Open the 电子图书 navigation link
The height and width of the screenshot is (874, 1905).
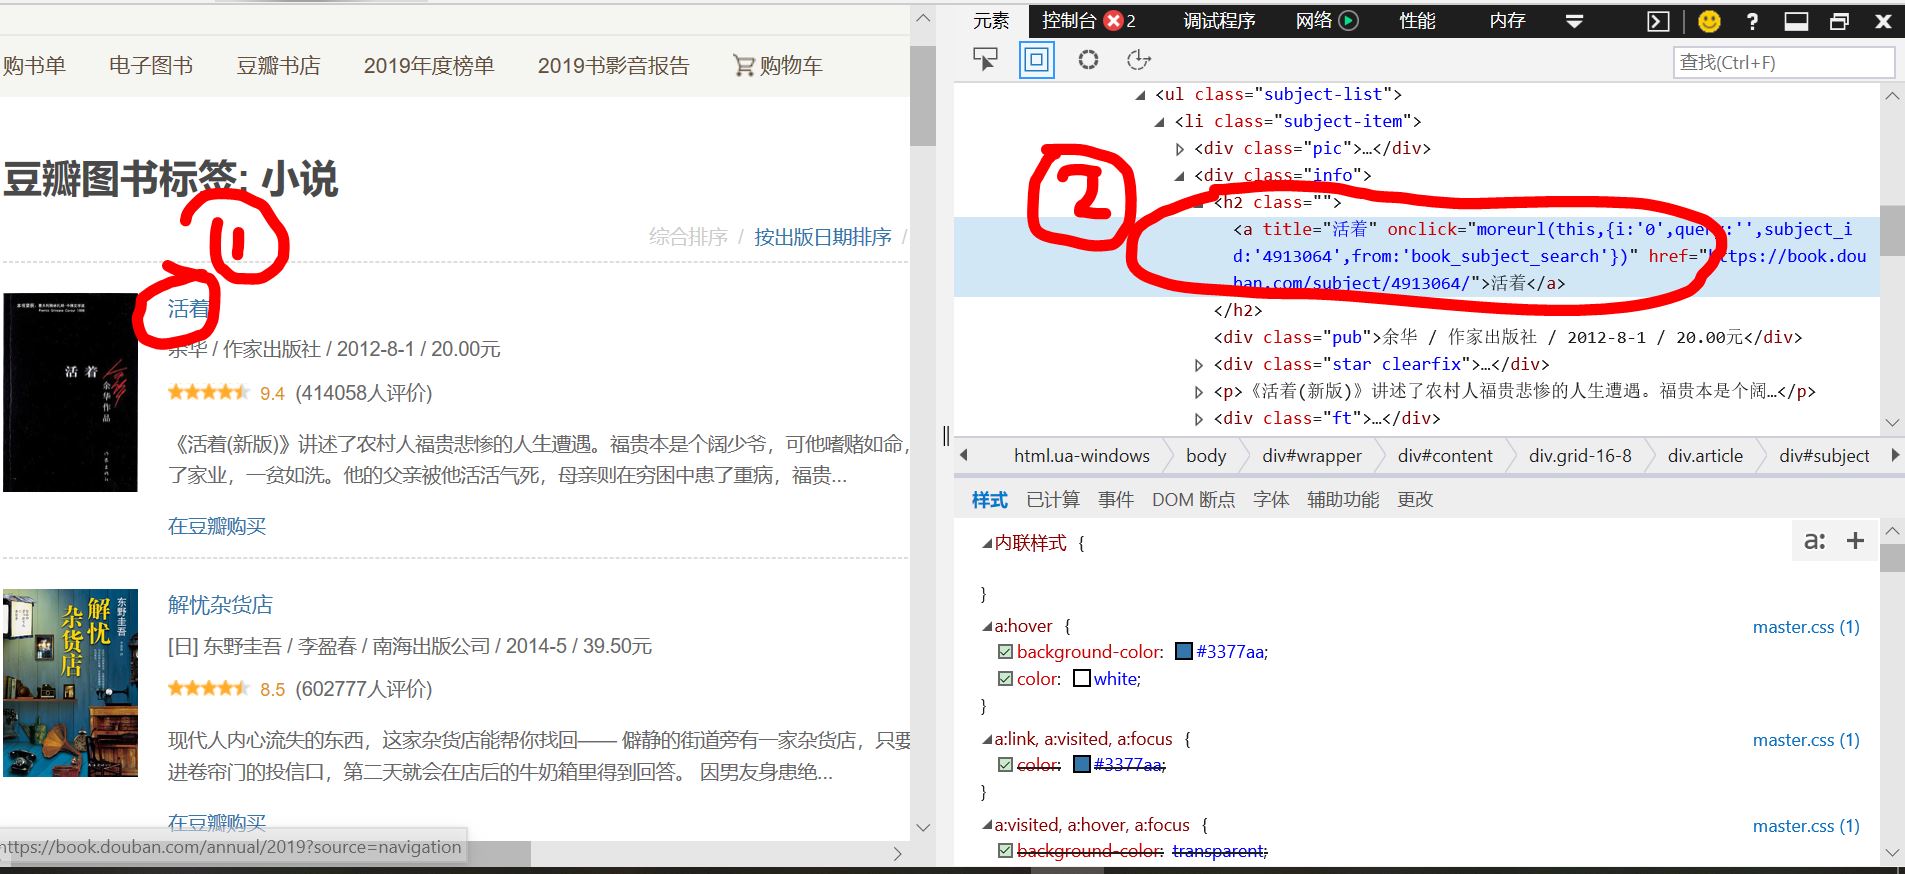point(151,66)
